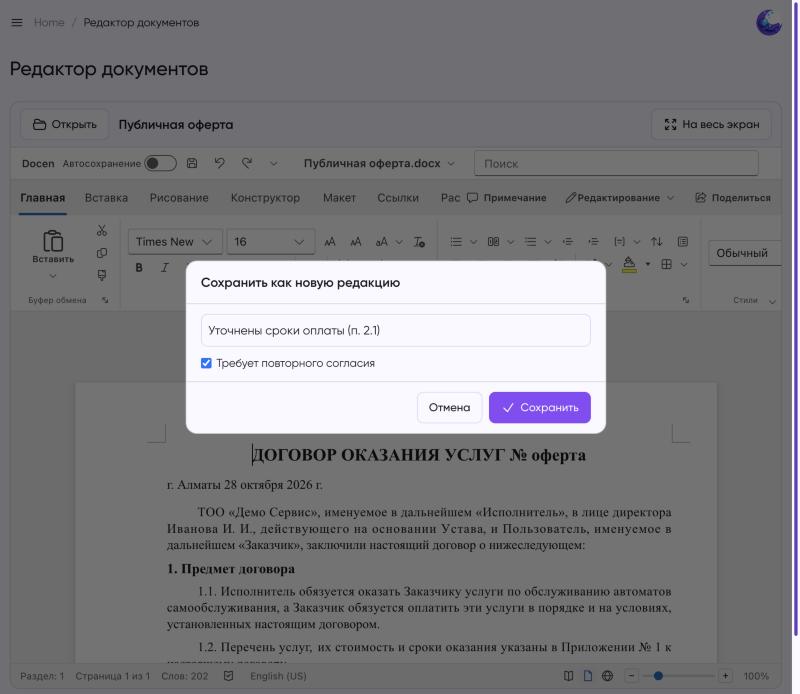Viewport: 800px width, 694px height.
Task: Expand the Вставить paste options arrow
Action: click(x=53, y=276)
